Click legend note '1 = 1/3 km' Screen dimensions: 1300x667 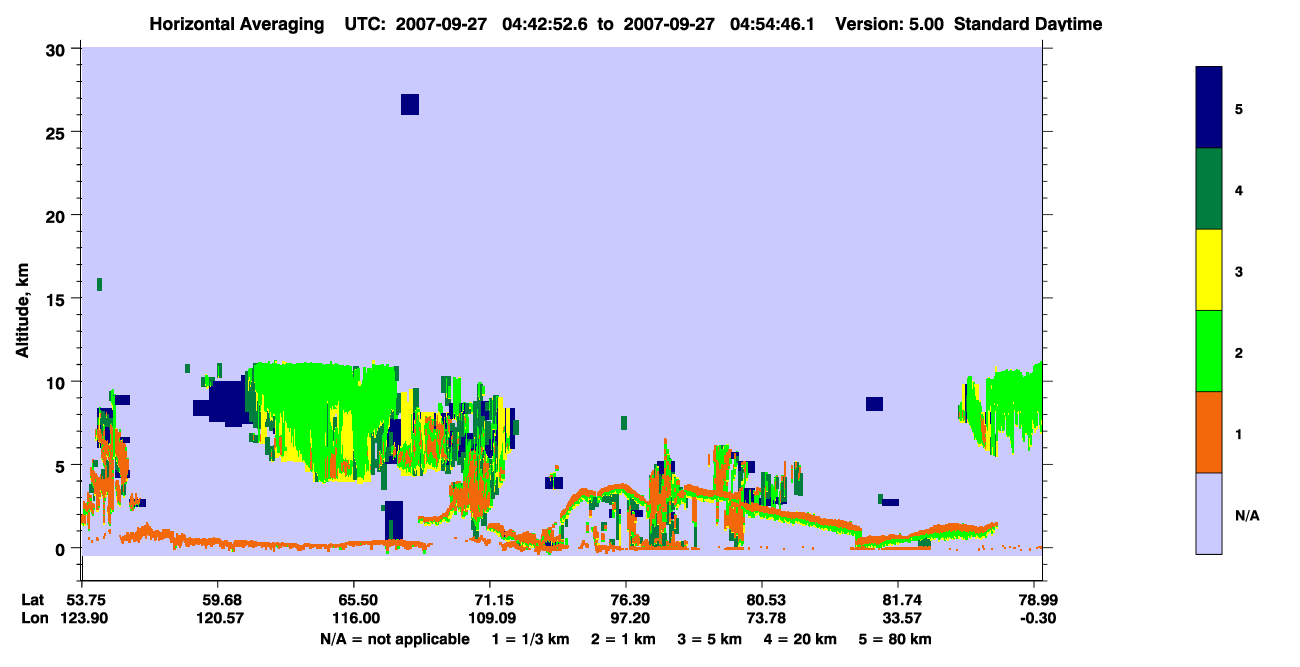click(530, 639)
